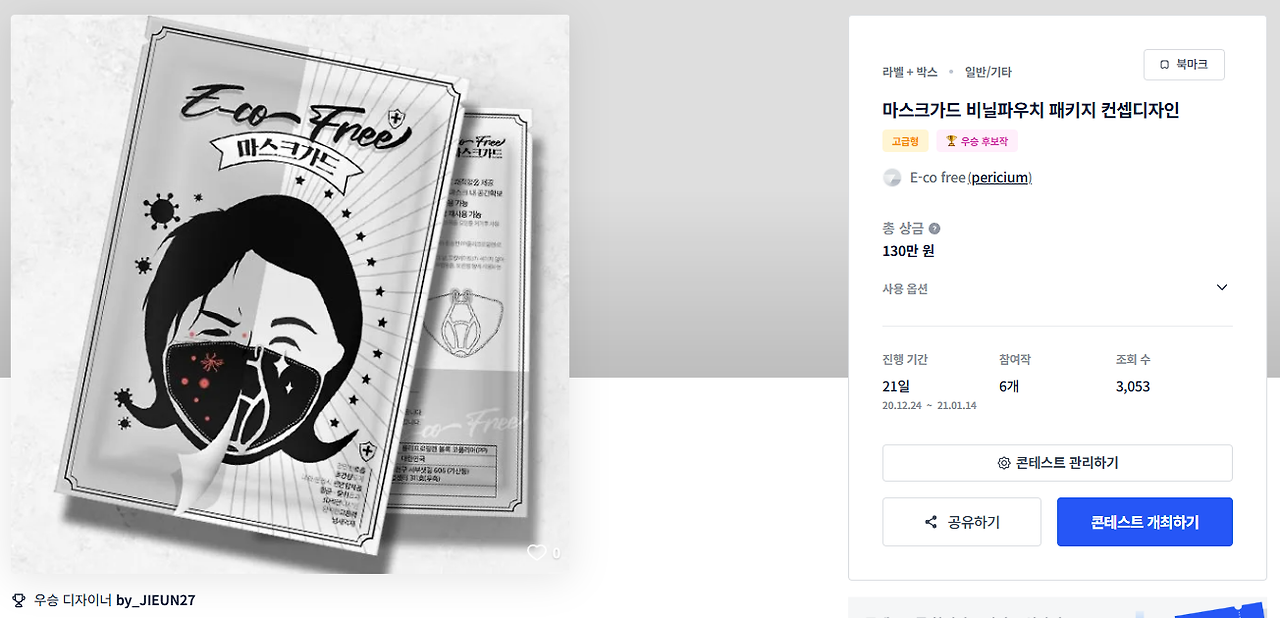Click the gear icon in 콘테스트 관리하기
Image resolution: width=1280 pixels, height=618 pixels.
(1004, 463)
